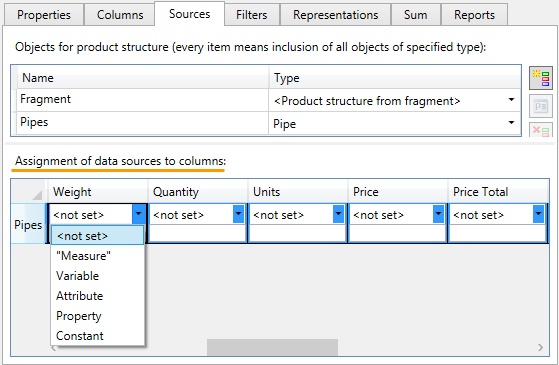Click the empty value field under Units
Screen dimensions: 559x365
click(298, 234)
